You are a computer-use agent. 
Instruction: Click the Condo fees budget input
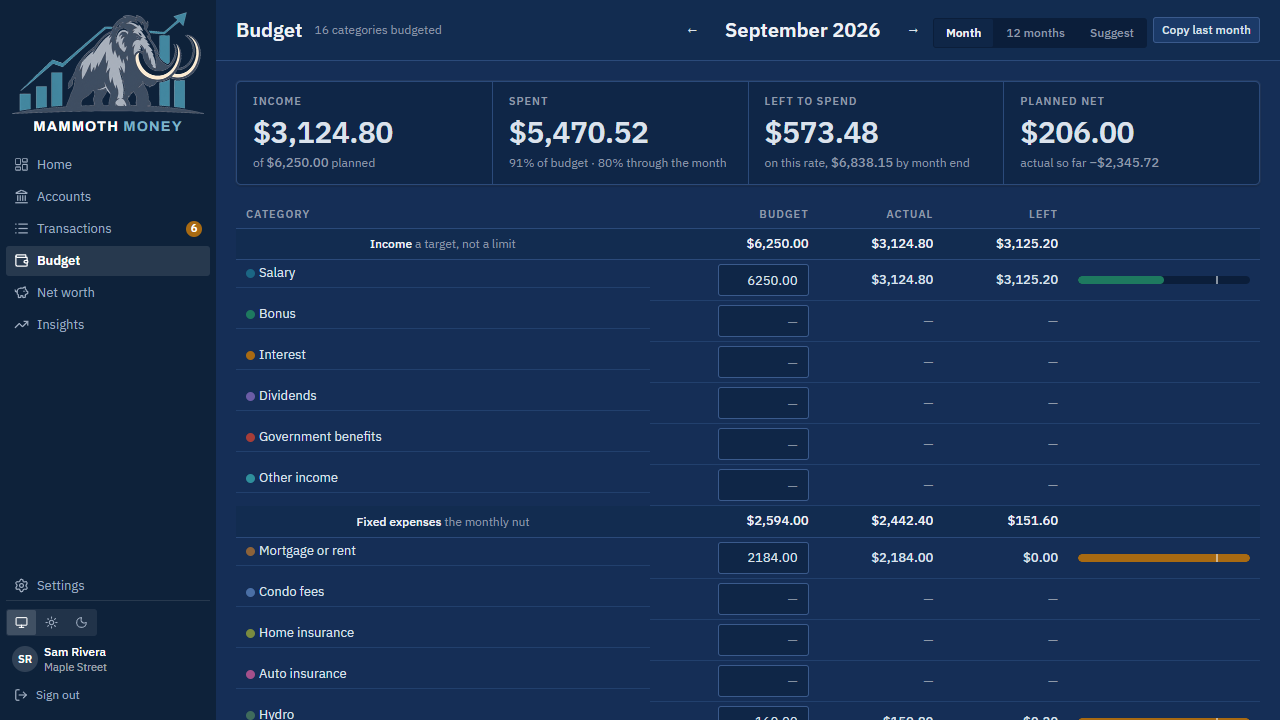tap(763, 599)
